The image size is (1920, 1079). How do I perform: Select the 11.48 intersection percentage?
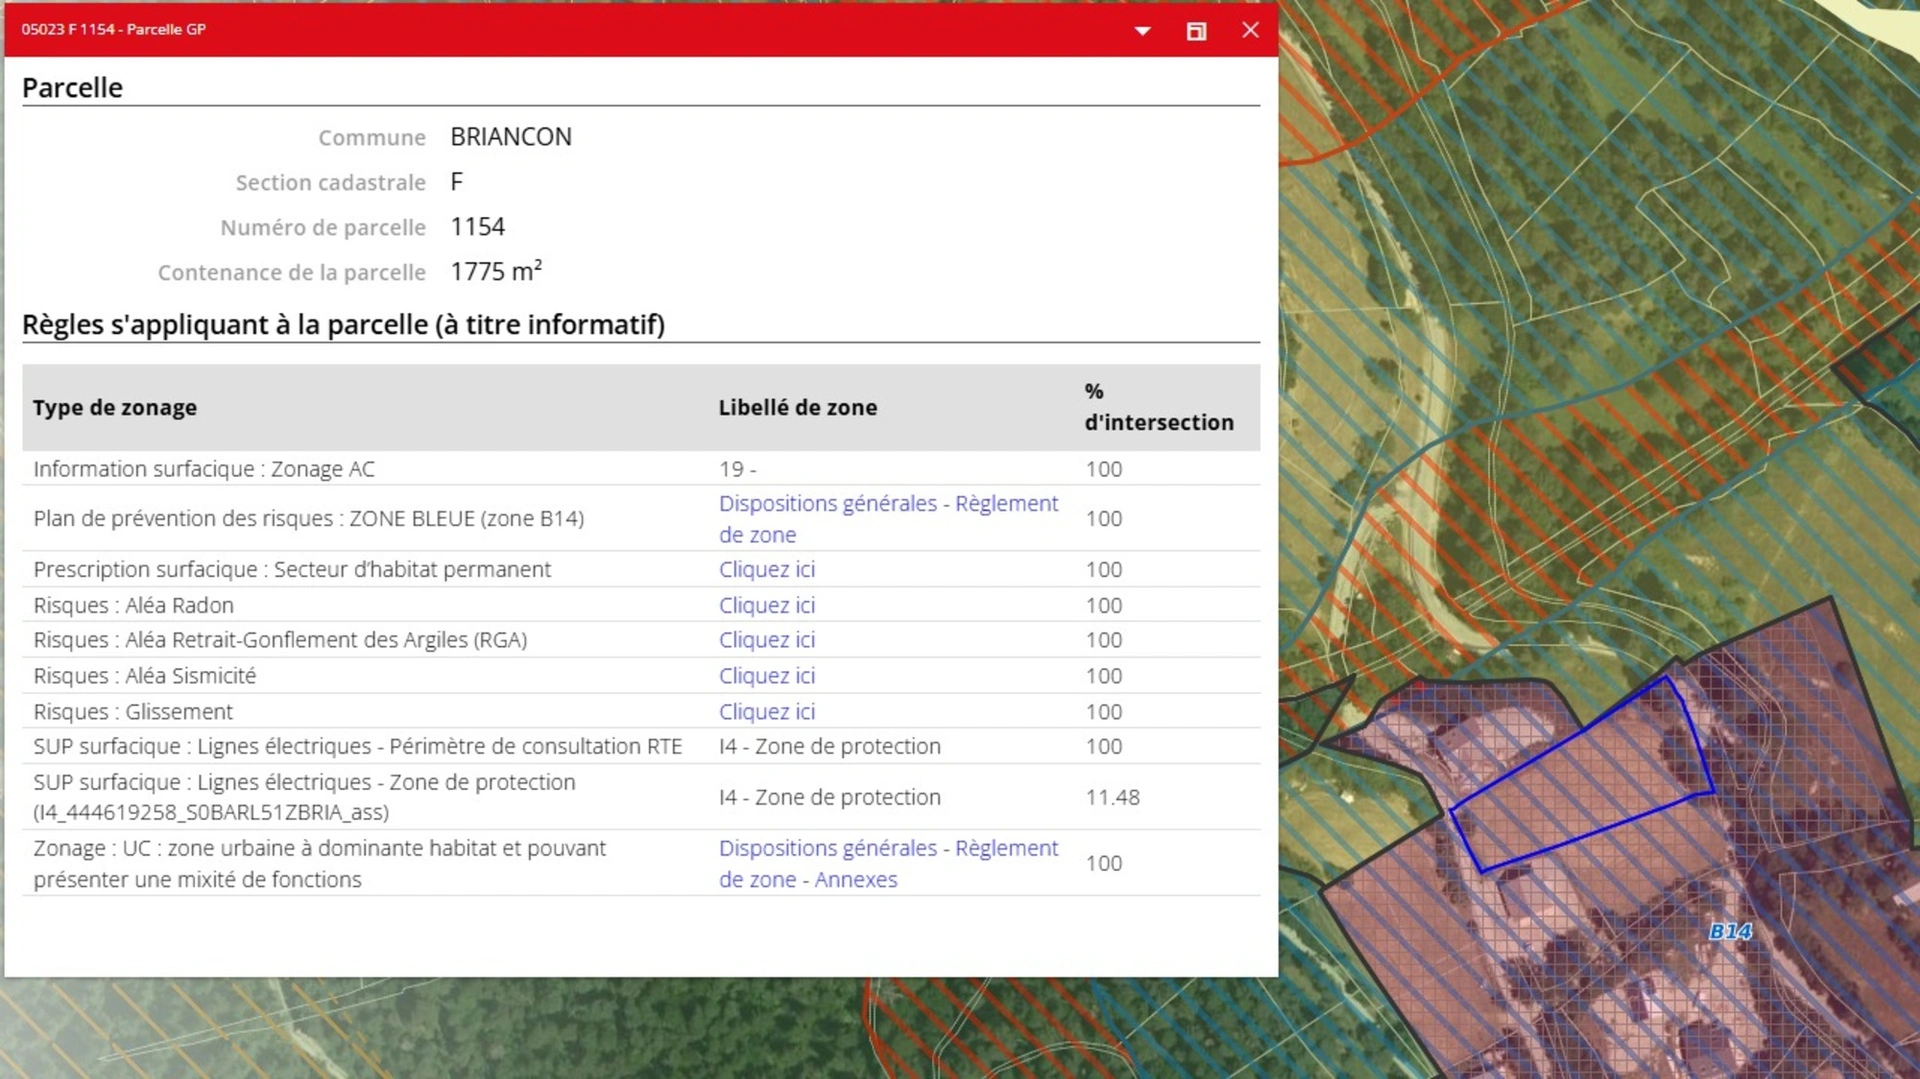click(x=1113, y=797)
